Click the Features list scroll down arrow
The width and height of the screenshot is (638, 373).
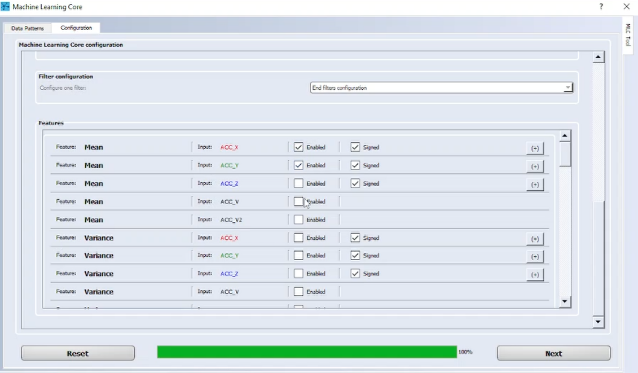[564, 301]
